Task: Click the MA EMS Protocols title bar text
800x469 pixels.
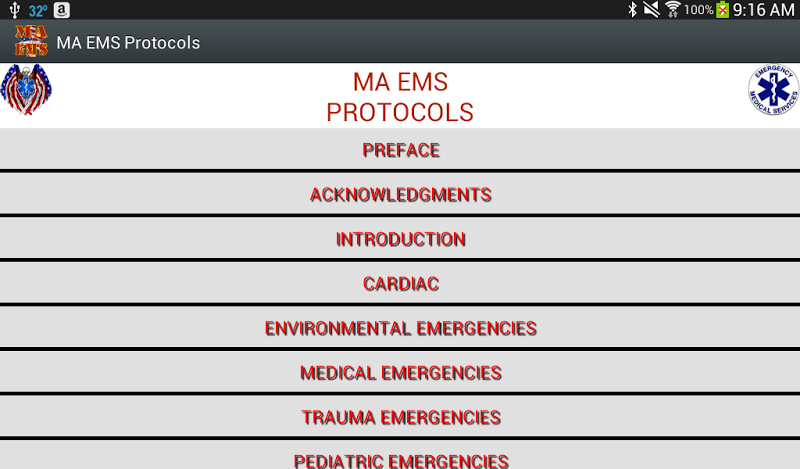Action: click(128, 43)
